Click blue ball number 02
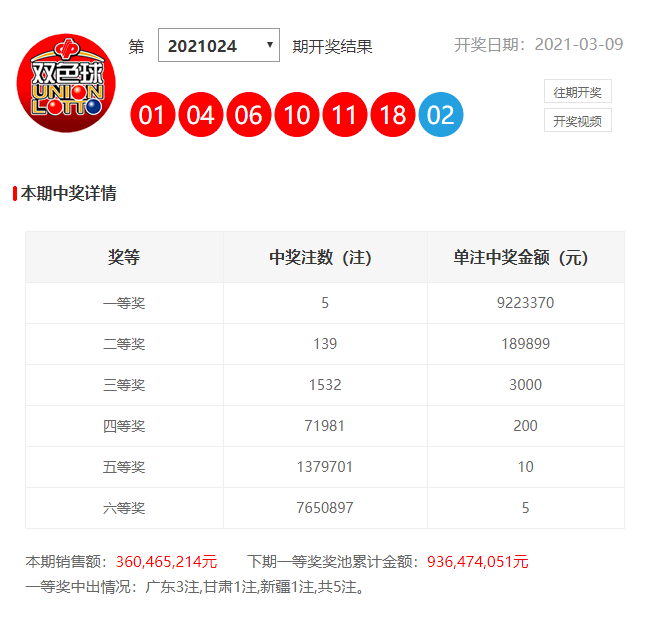The height and width of the screenshot is (624, 650). (441, 115)
